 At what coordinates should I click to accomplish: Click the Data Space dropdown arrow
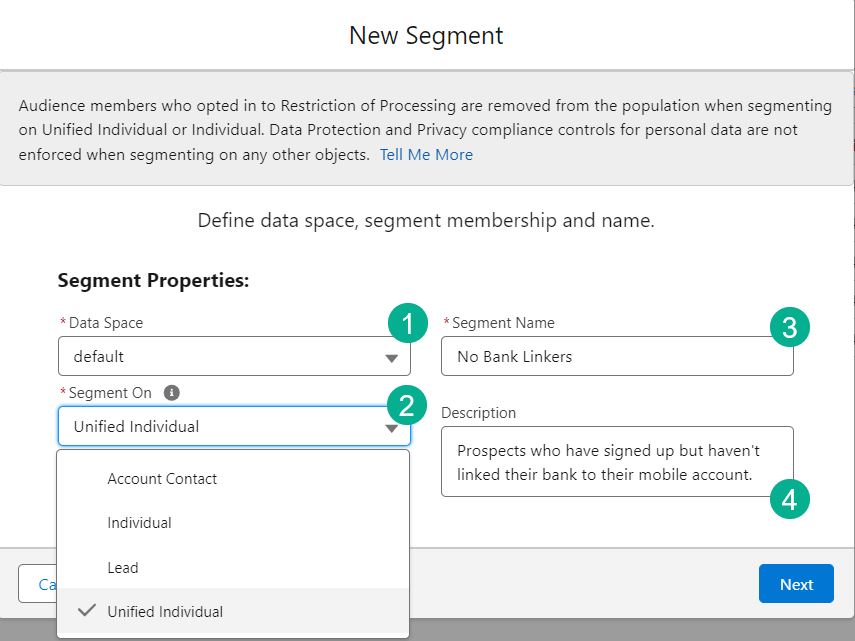click(391, 359)
